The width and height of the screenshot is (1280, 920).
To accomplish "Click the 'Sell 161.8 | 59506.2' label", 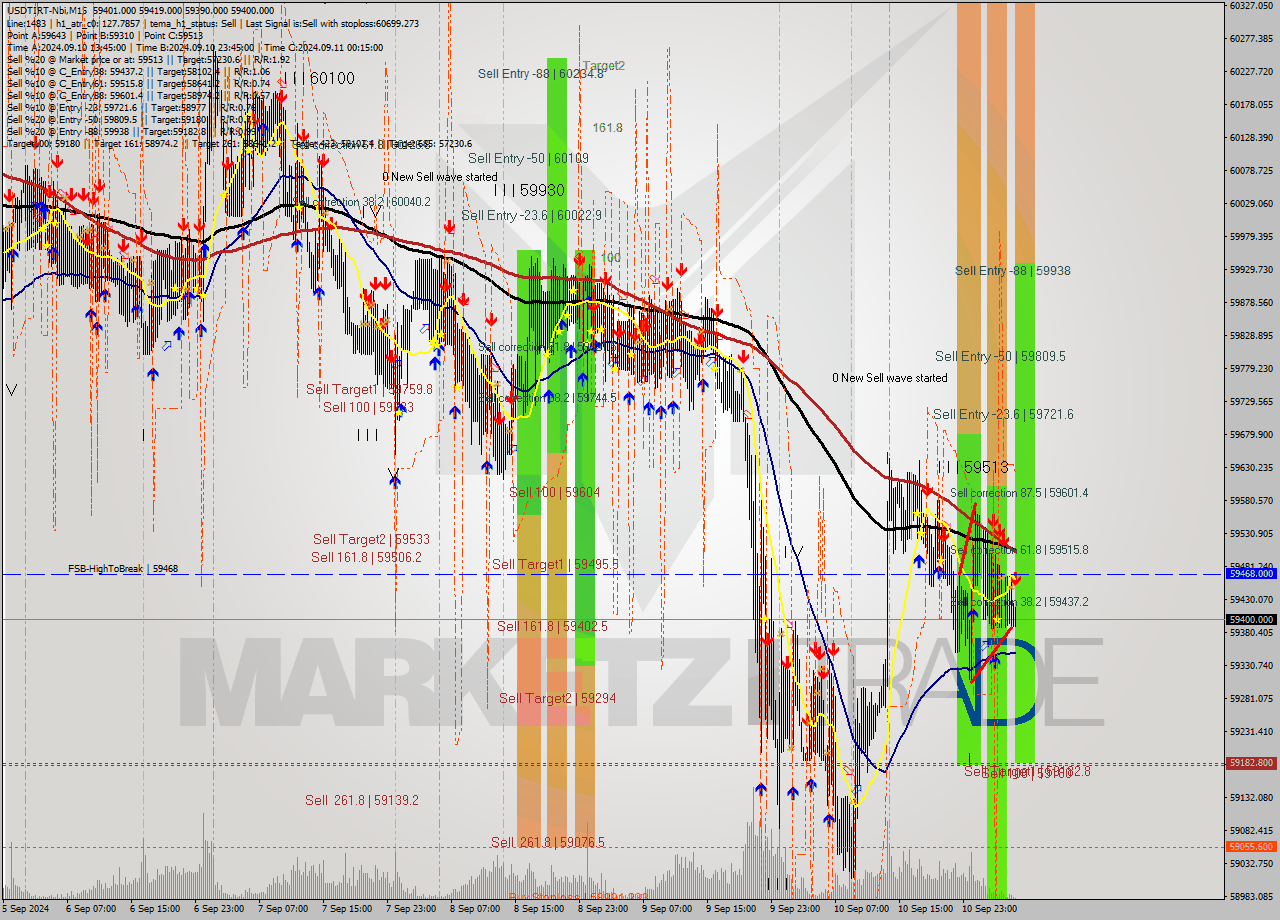I will click(x=366, y=557).
